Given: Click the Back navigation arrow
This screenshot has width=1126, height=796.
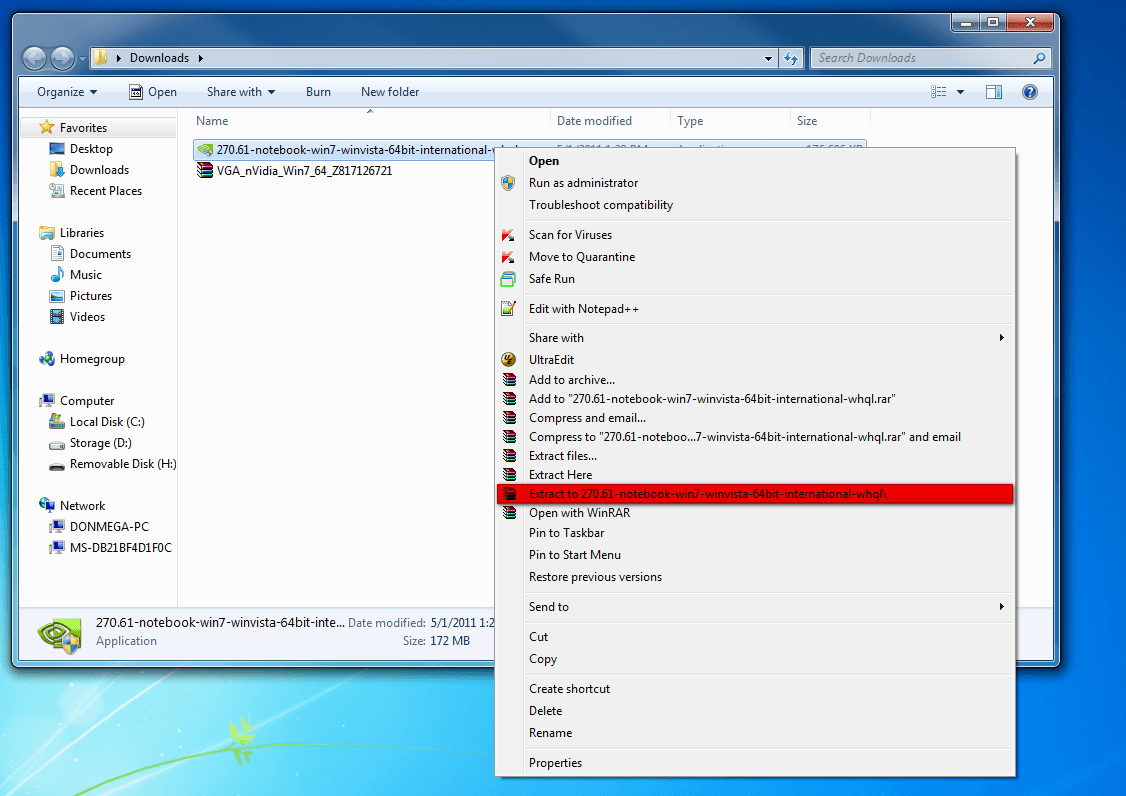Looking at the screenshot, I should [x=35, y=58].
